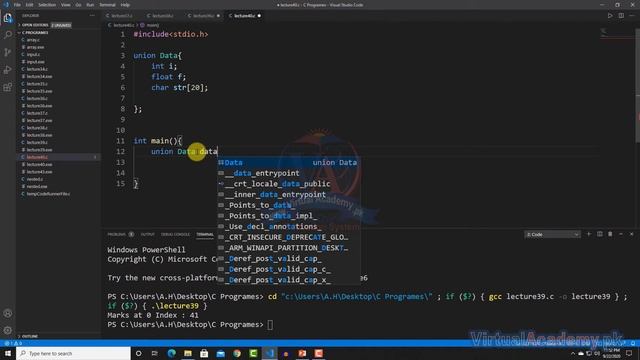Launch Microsoft Edge from the taskbar
Viewport: 640px width, 360px height.
tap(171, 353)
